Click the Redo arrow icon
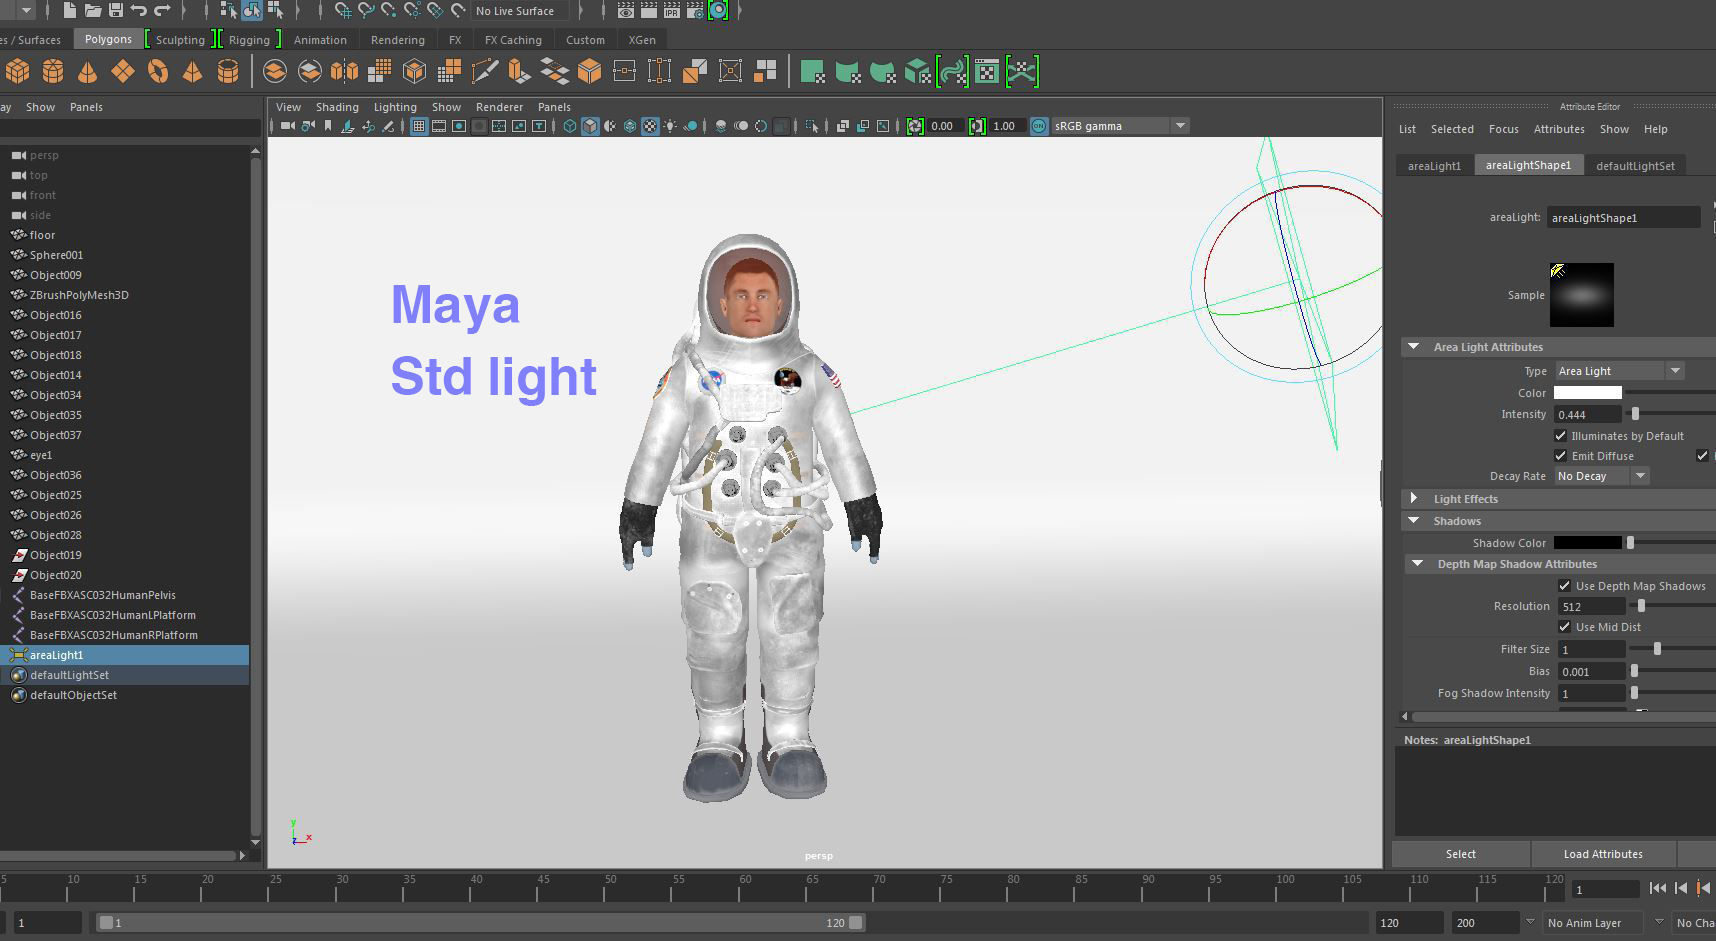The width and height of the screenshot is (1716, 941). [x=162, y=10]
